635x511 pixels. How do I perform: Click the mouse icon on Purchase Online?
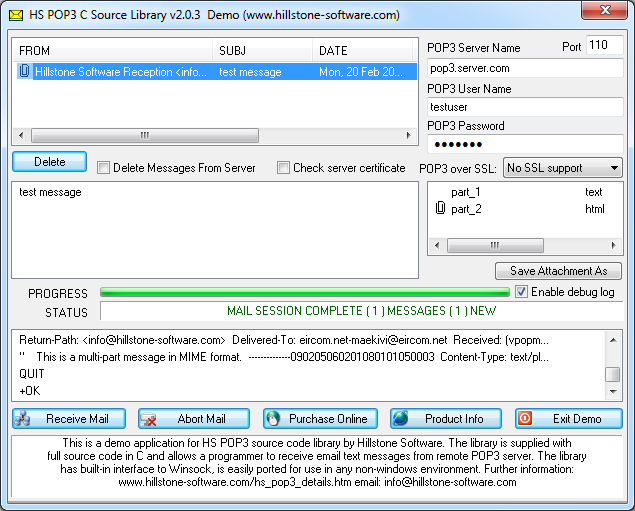[273, 419]
